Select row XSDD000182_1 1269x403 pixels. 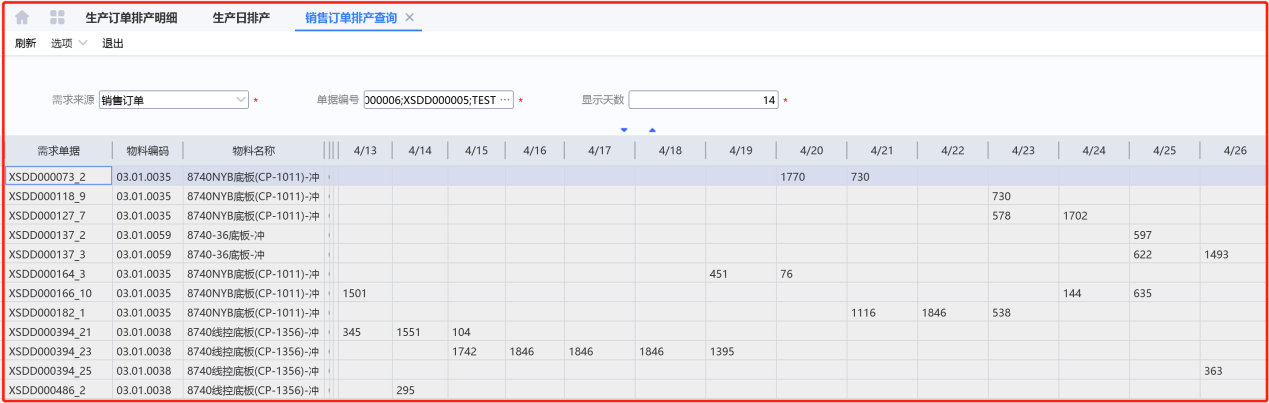click(x=636, y=312)
